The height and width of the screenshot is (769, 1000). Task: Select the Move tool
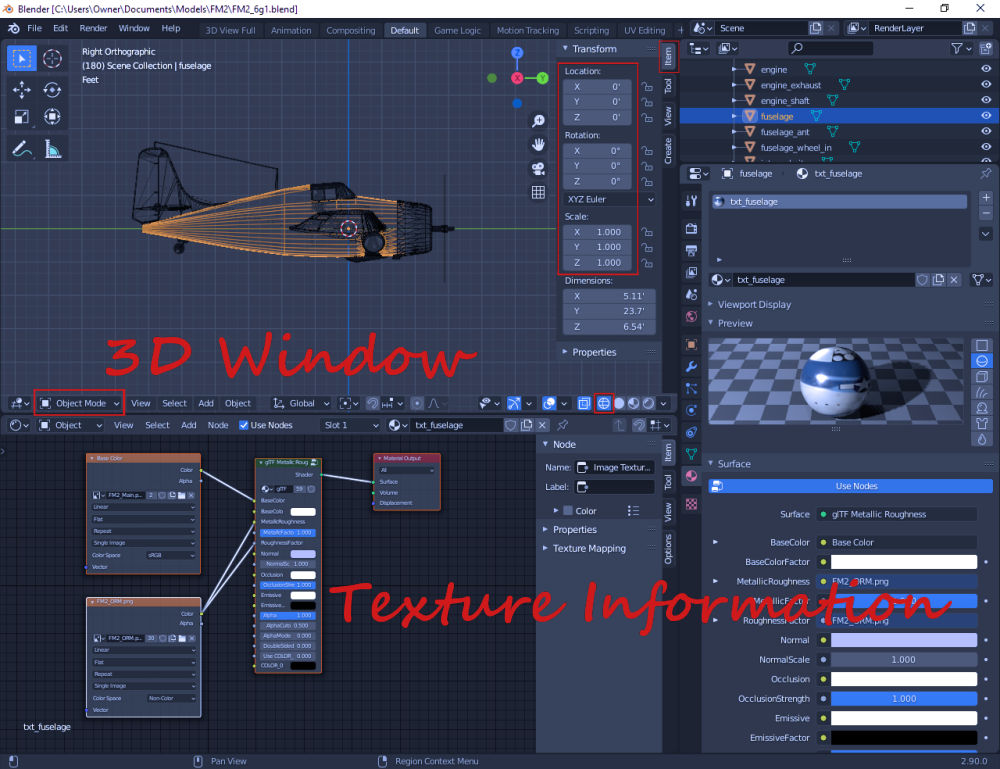[x=21, y=90]
